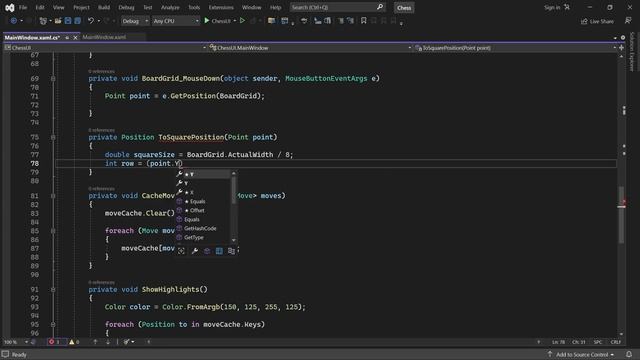640x360 pixels.
Task: Click the CRLF line ending indicator
Action: point(616,342)
